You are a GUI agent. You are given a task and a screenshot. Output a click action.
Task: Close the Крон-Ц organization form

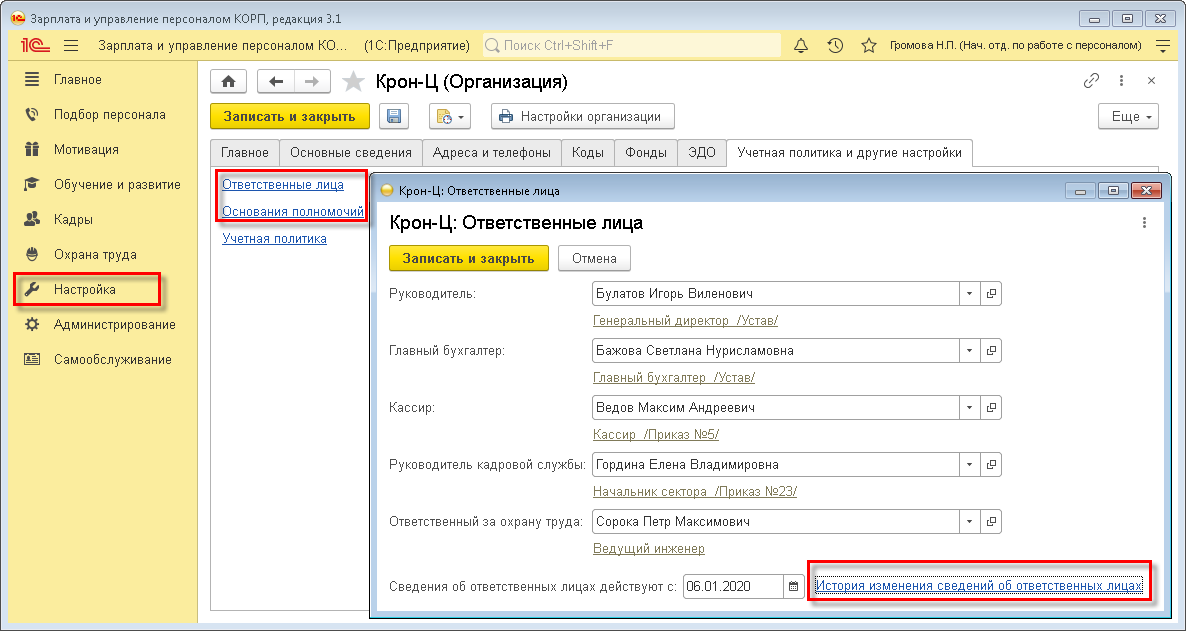point(1151,81)
